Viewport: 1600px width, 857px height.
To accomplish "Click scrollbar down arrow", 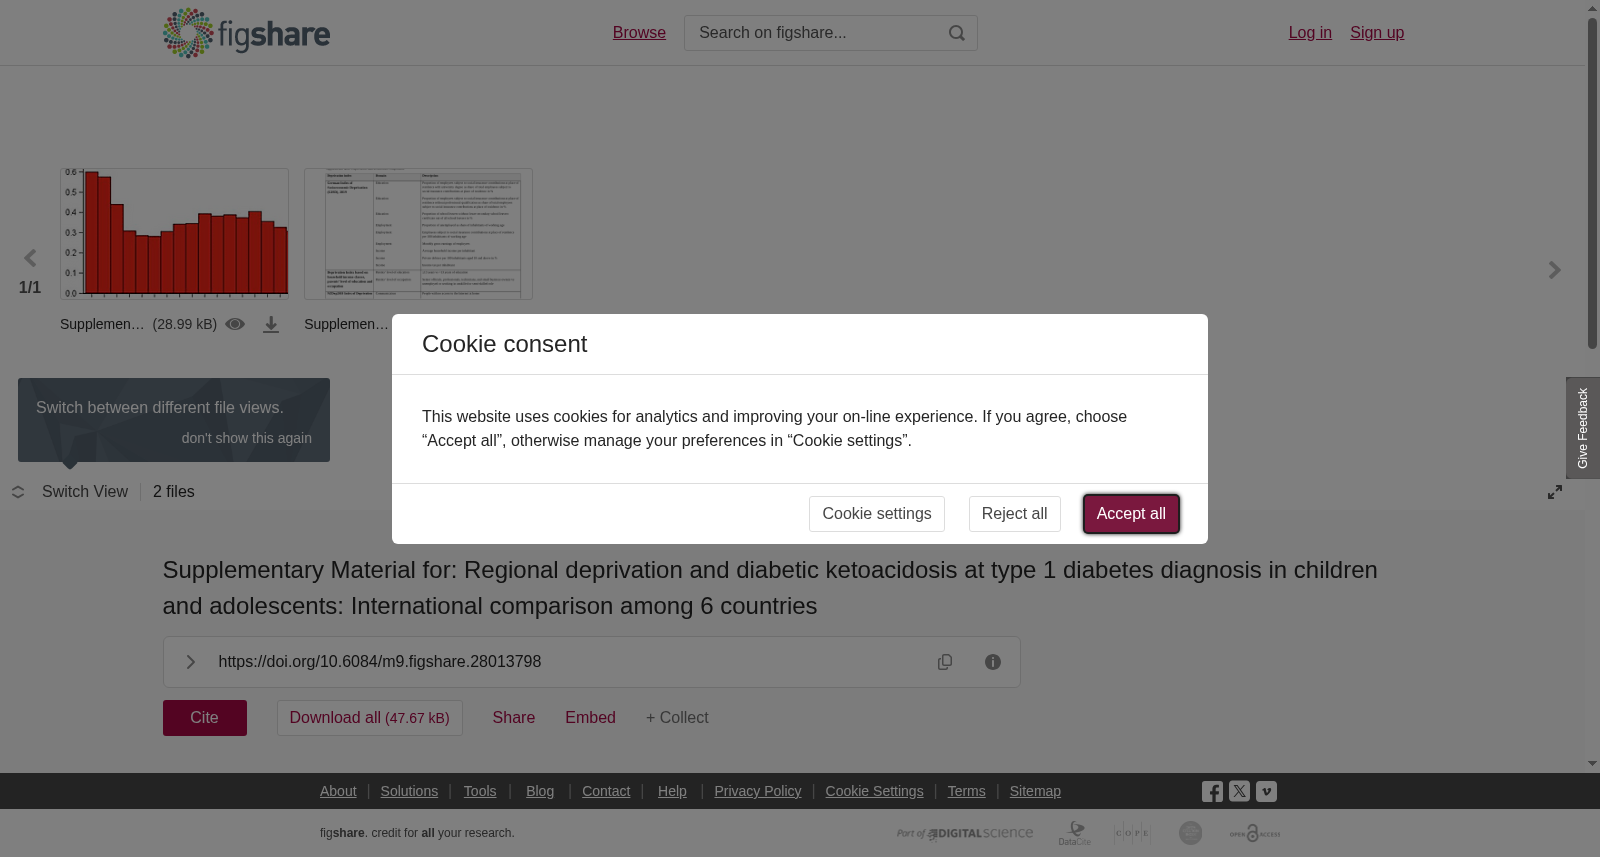I will (x=1592, y=764).
